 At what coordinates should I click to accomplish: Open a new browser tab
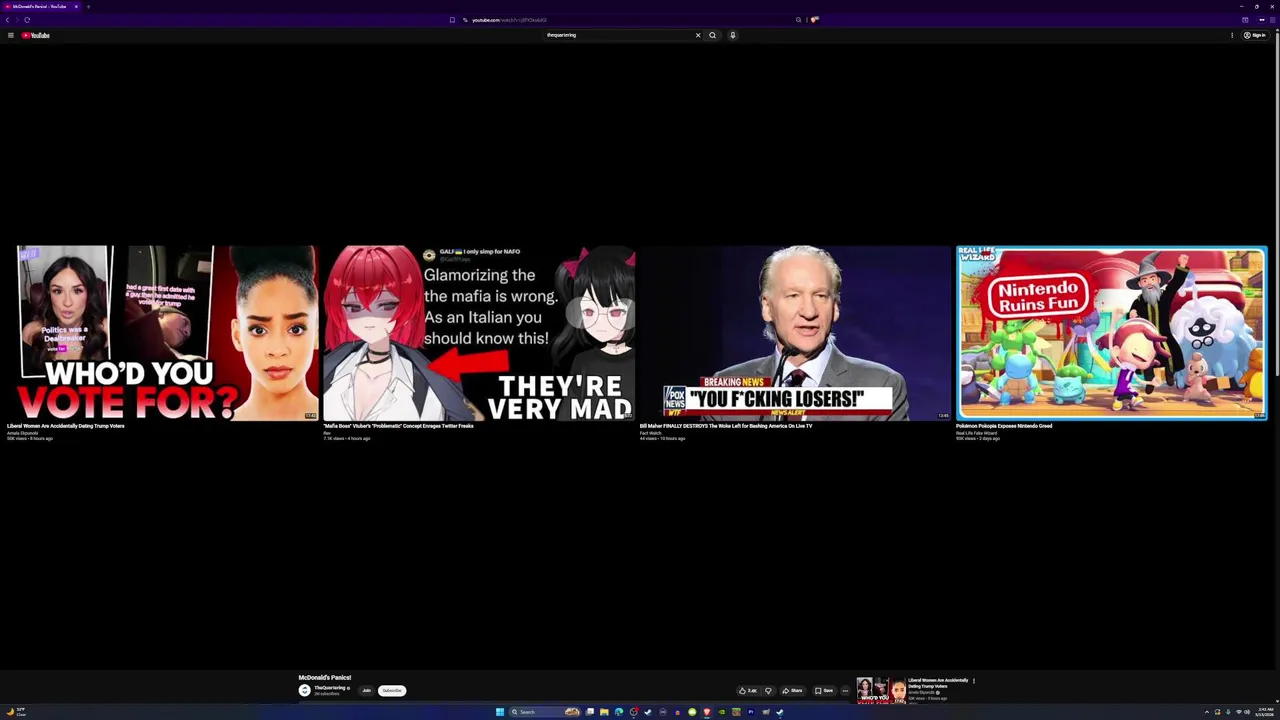coord(88,6)
